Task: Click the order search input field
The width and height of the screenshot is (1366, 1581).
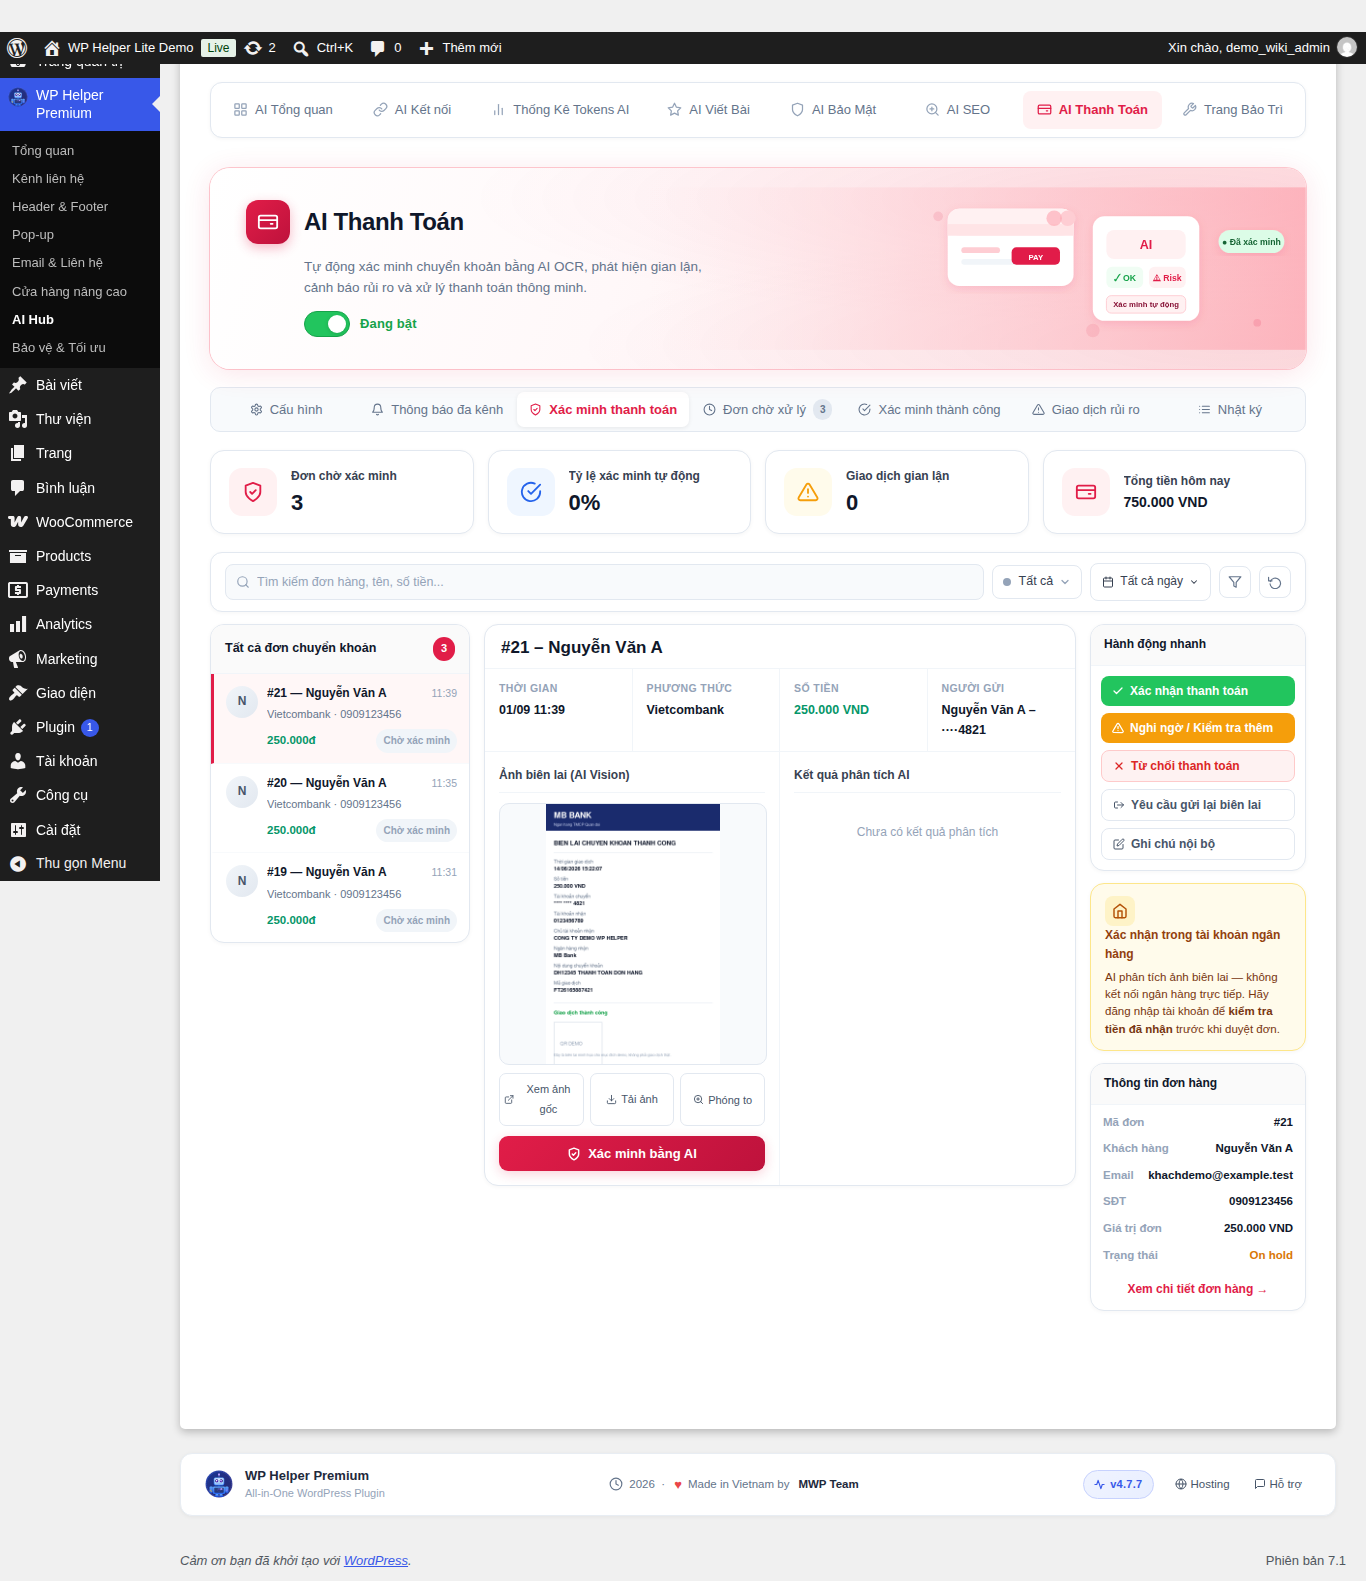Action: tap(604, 582)
